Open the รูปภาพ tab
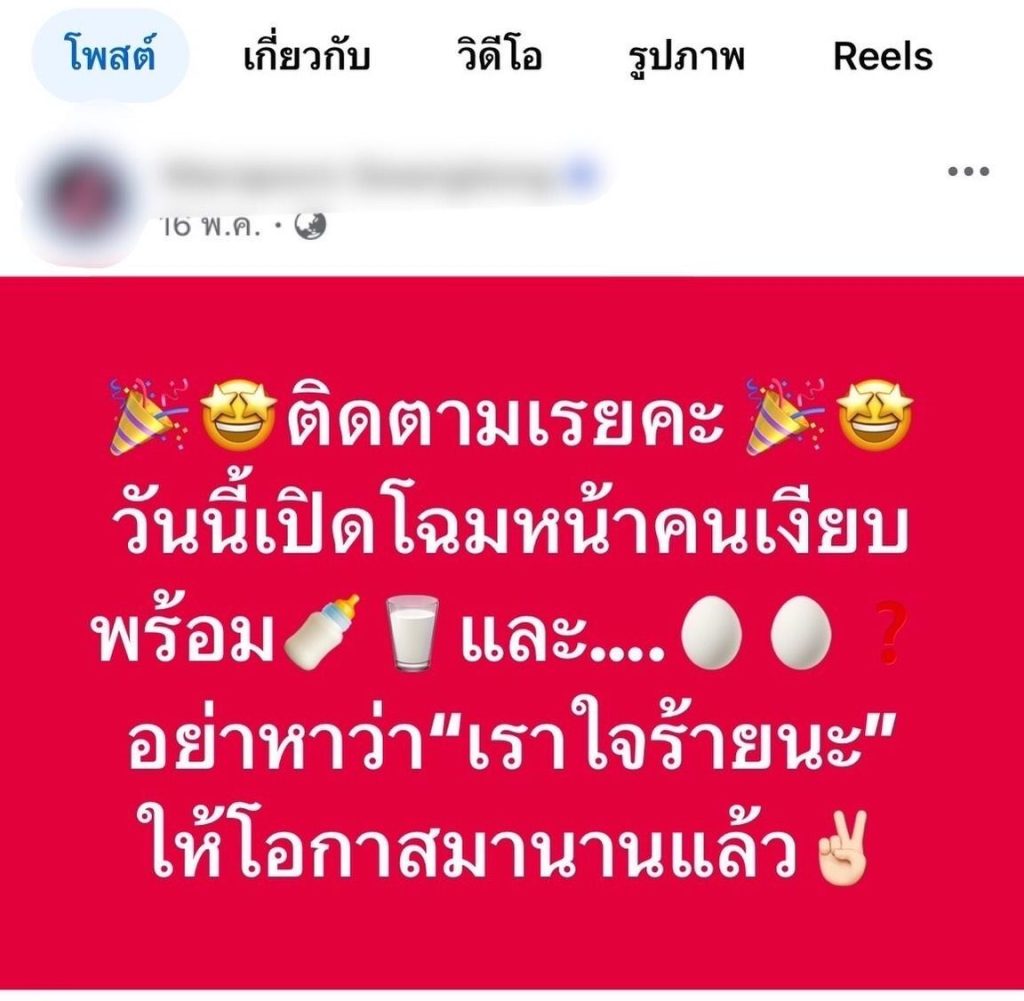 (x=686, y=57)
